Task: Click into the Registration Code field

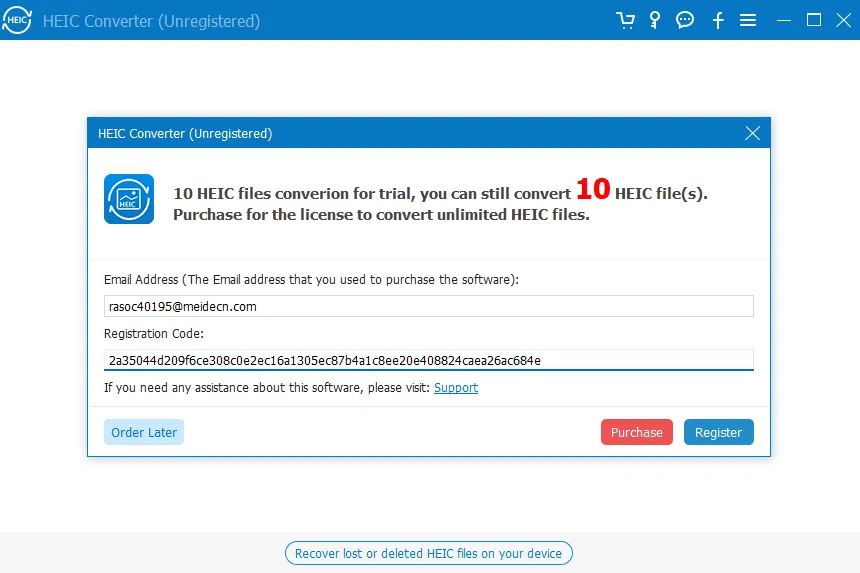Action: pos(428,360)
